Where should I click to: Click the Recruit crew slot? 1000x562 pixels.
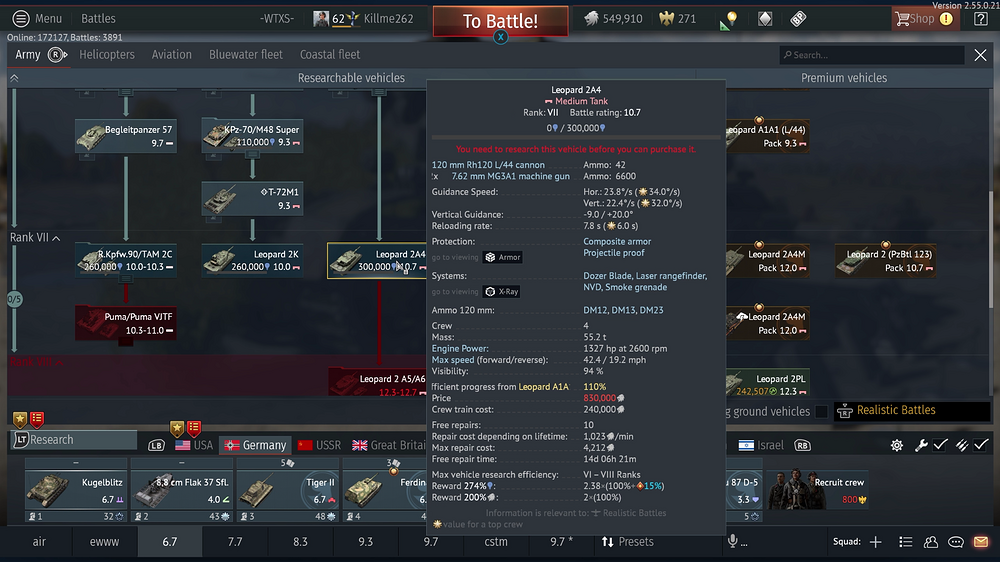tap(818, 490)
